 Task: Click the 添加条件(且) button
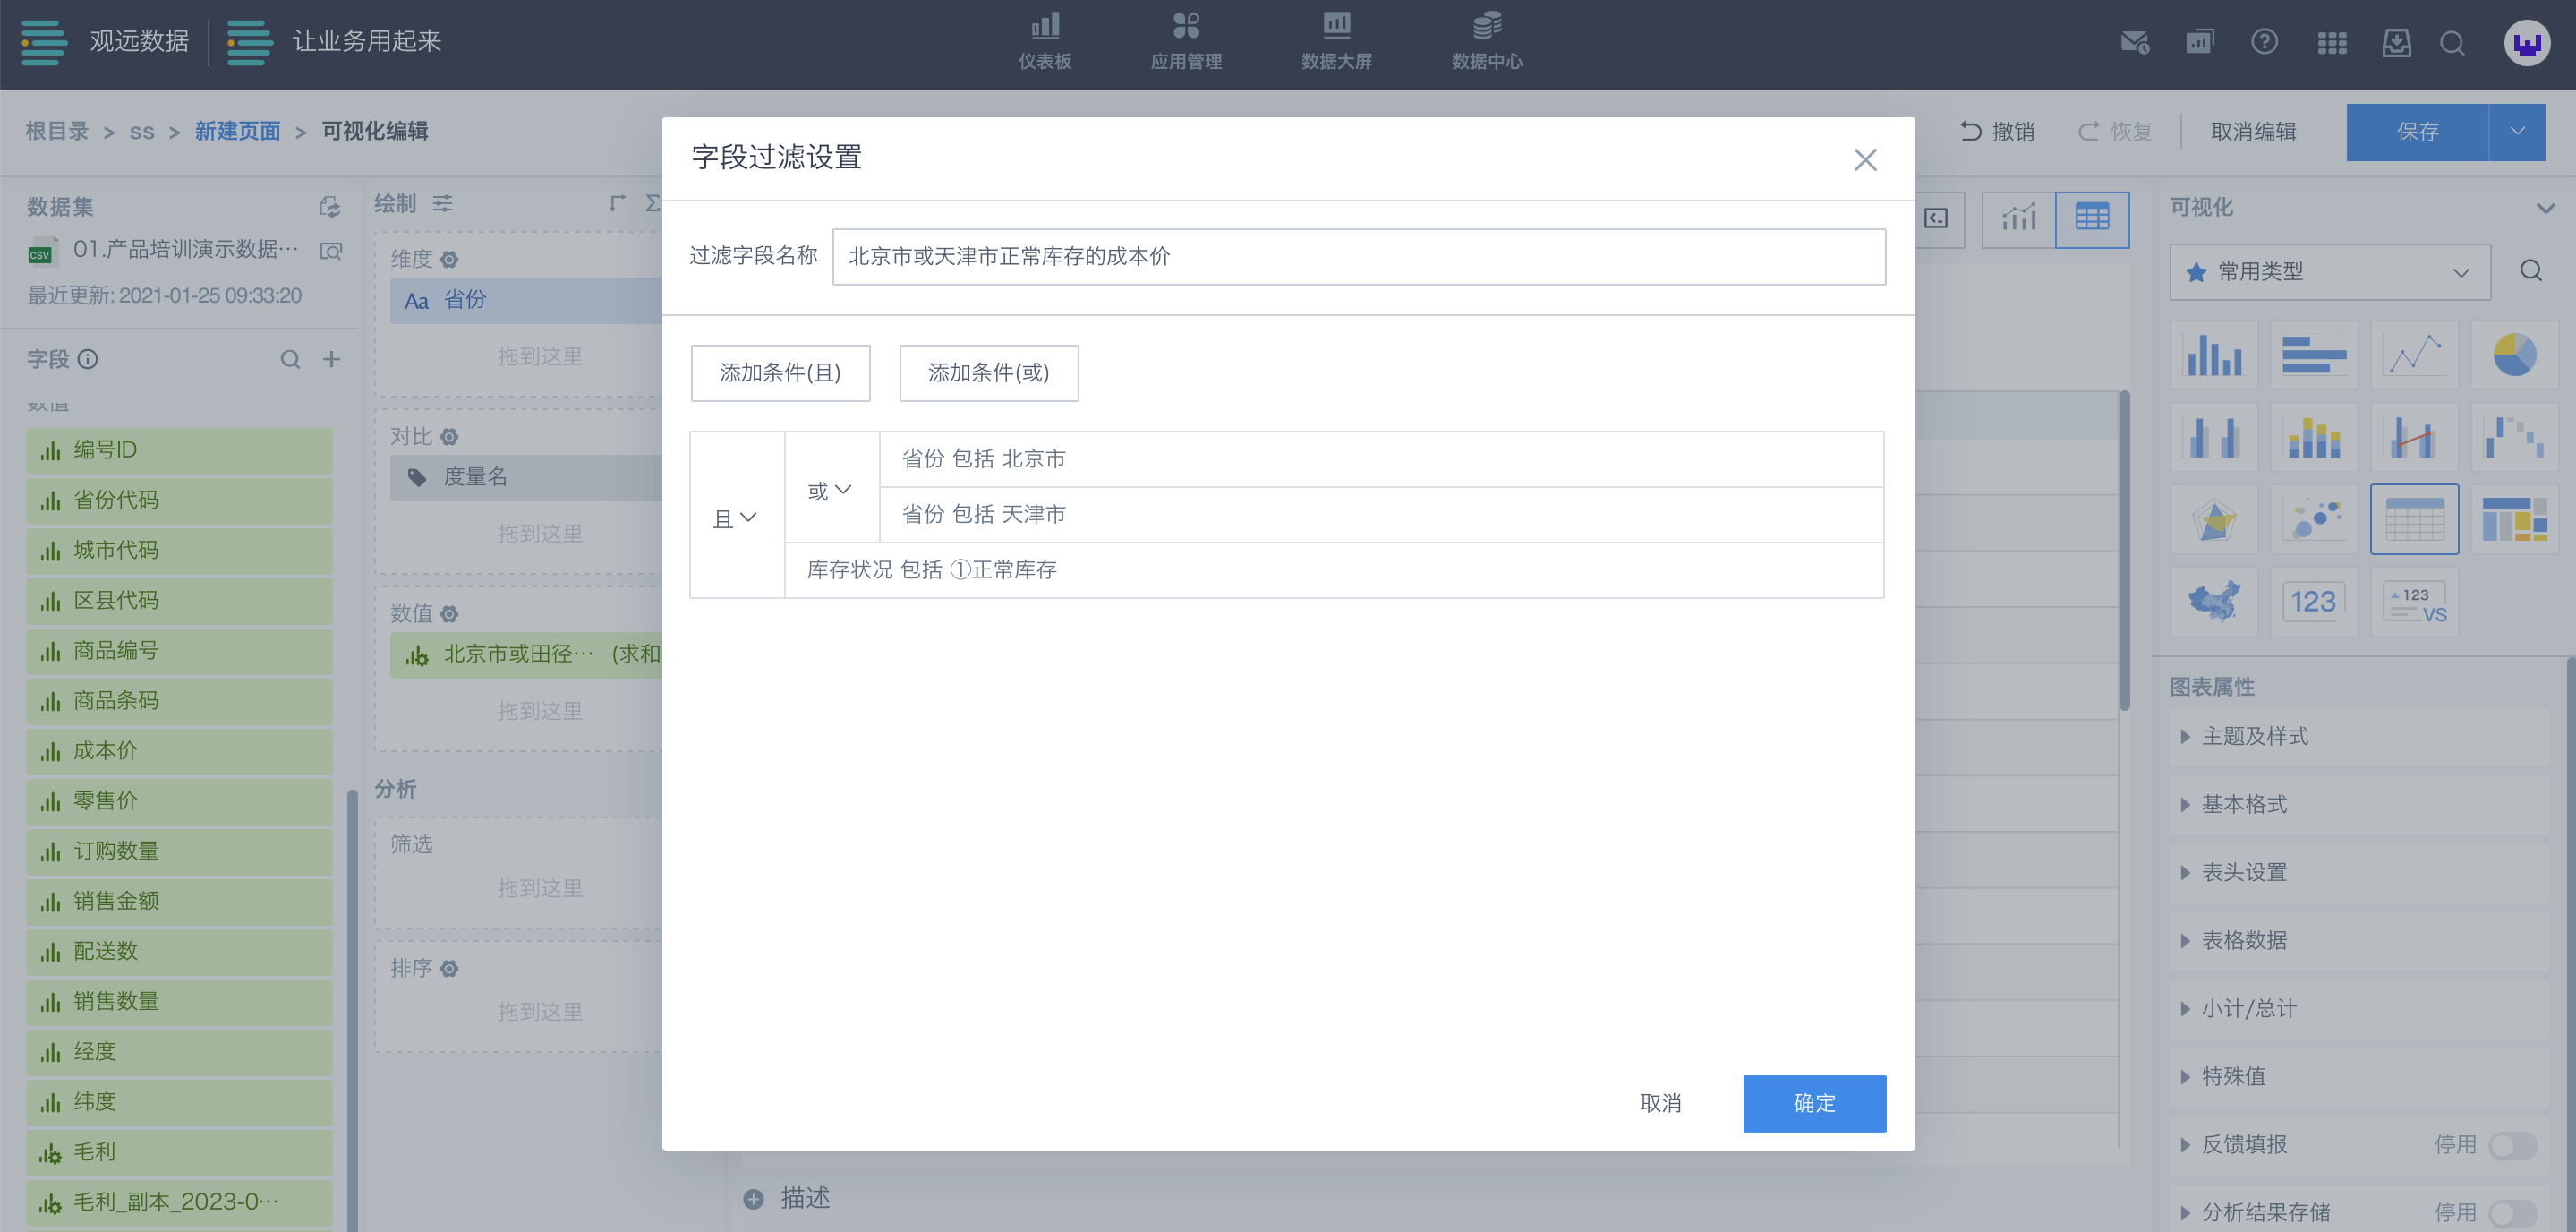780,373
